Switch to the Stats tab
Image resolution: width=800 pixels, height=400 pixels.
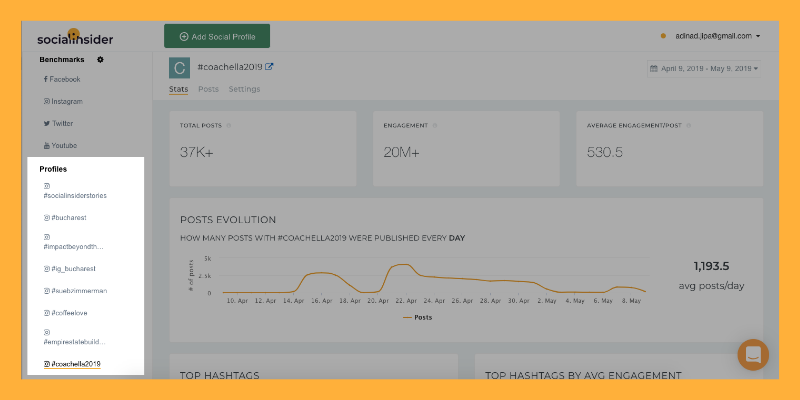pyautogui.click(x=179, y=89)
